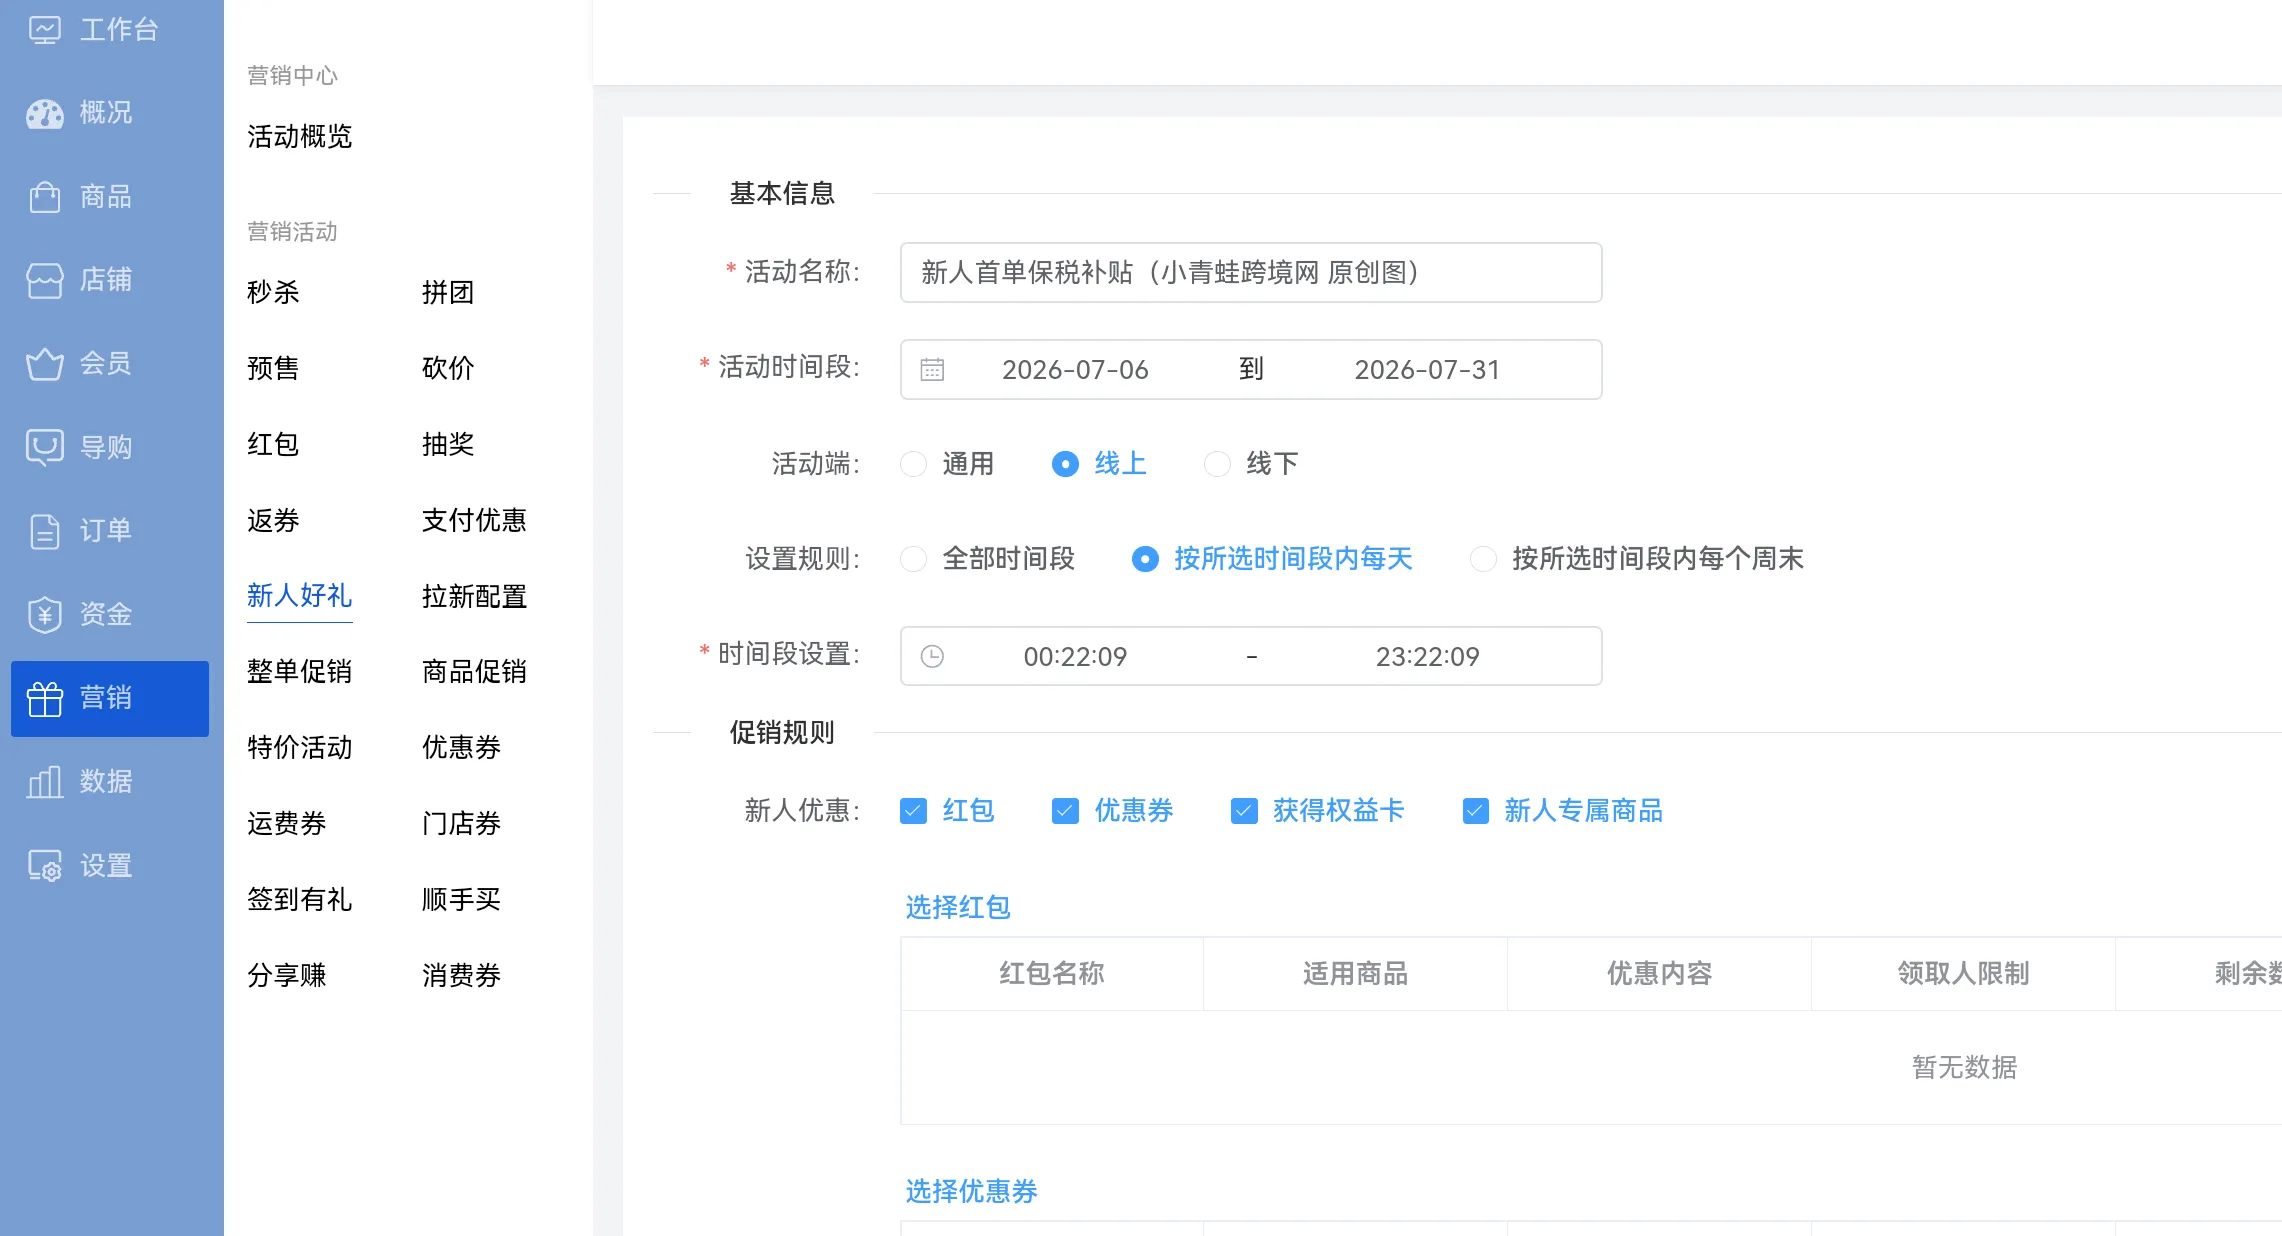The image size is (2282, 1236).
Task: Click the 红包名称 column header
Action: point(1051,974)
